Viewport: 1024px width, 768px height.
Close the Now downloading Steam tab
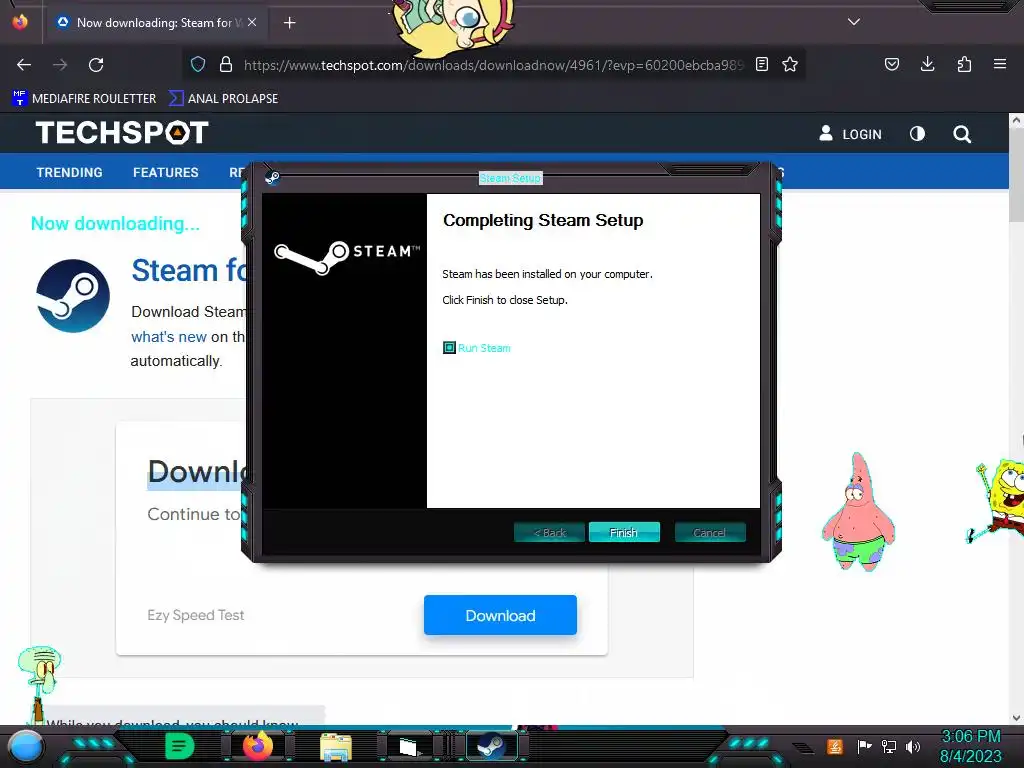(x=252, y=22)
